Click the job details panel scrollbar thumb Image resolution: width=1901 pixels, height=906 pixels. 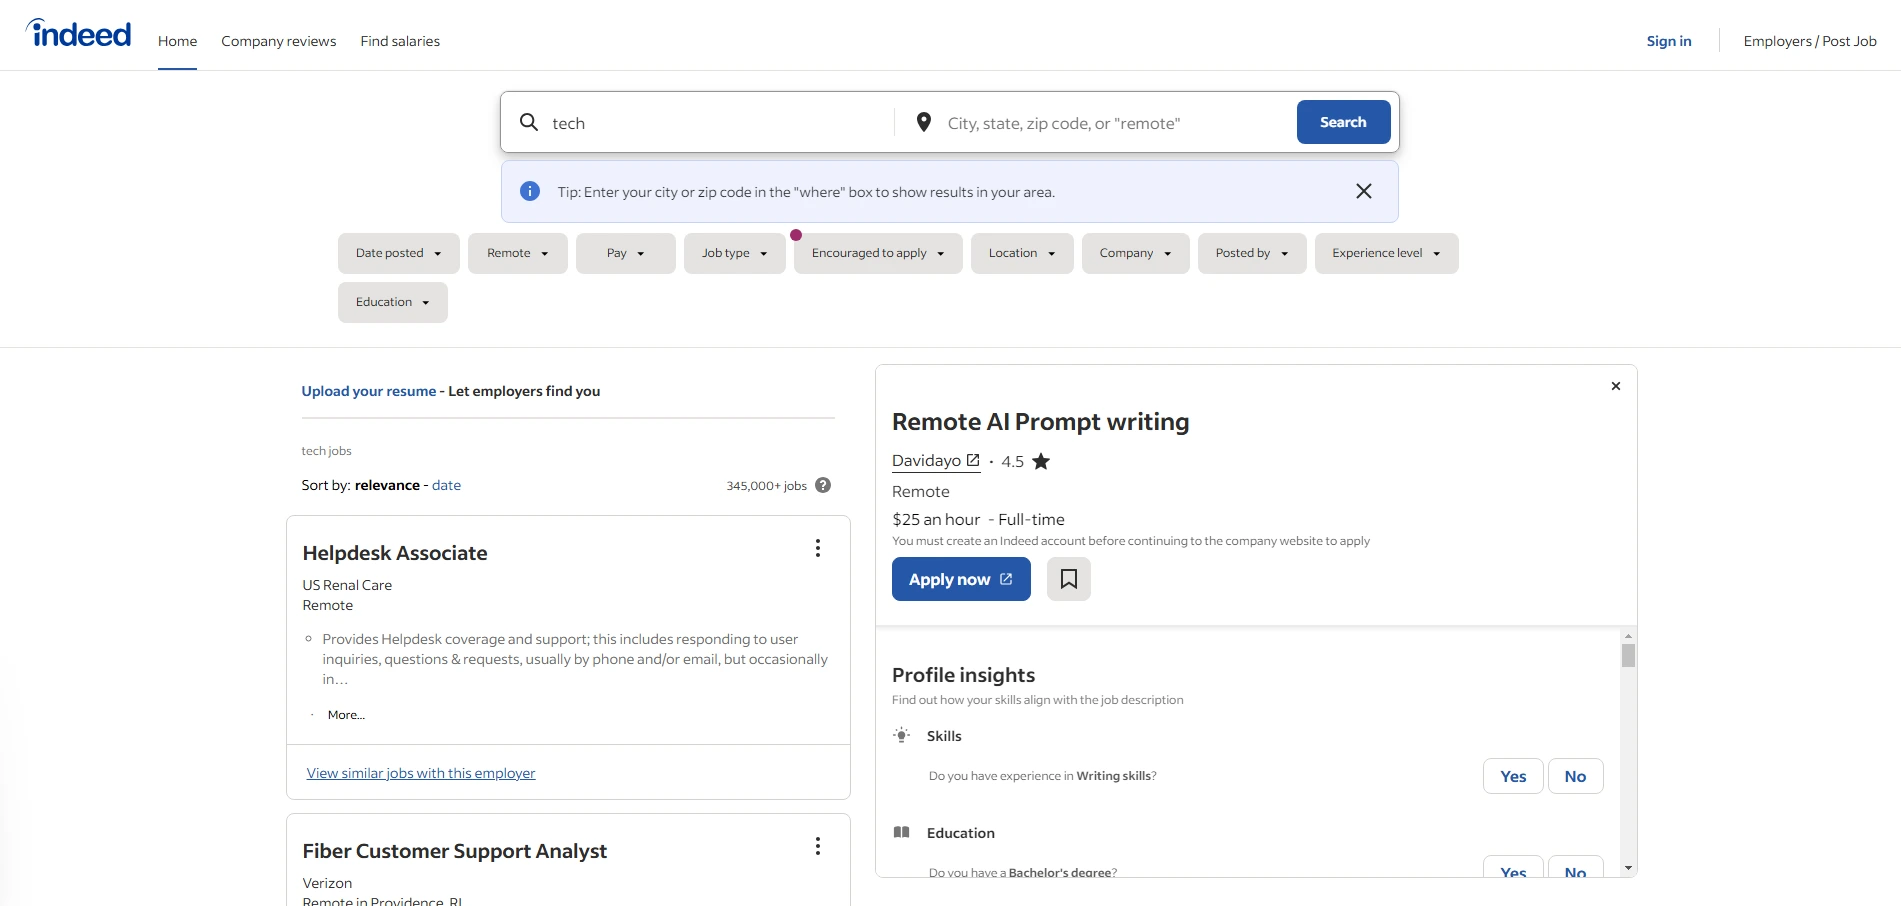pyautogui.click(x=1628, y=656)
